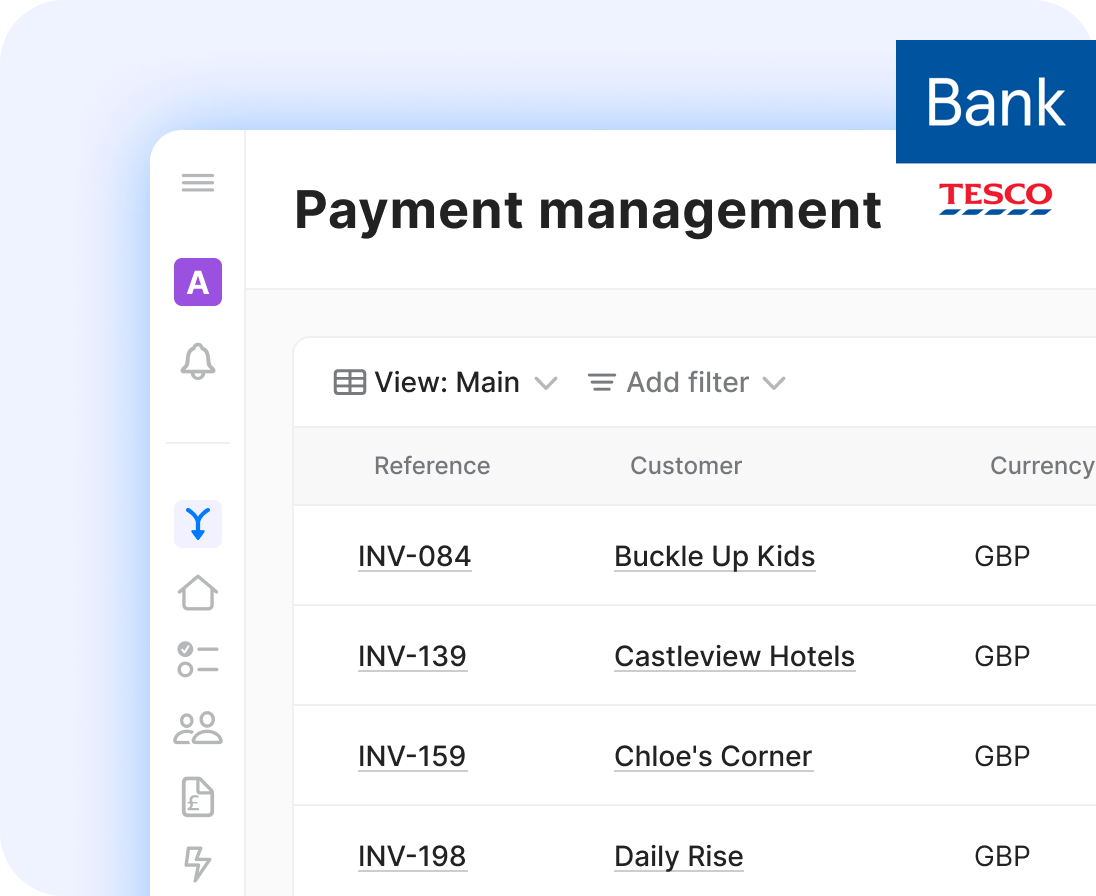Expand the Add filter dropdown
The image size is (1096, 896).
click(x=774, y=383)
